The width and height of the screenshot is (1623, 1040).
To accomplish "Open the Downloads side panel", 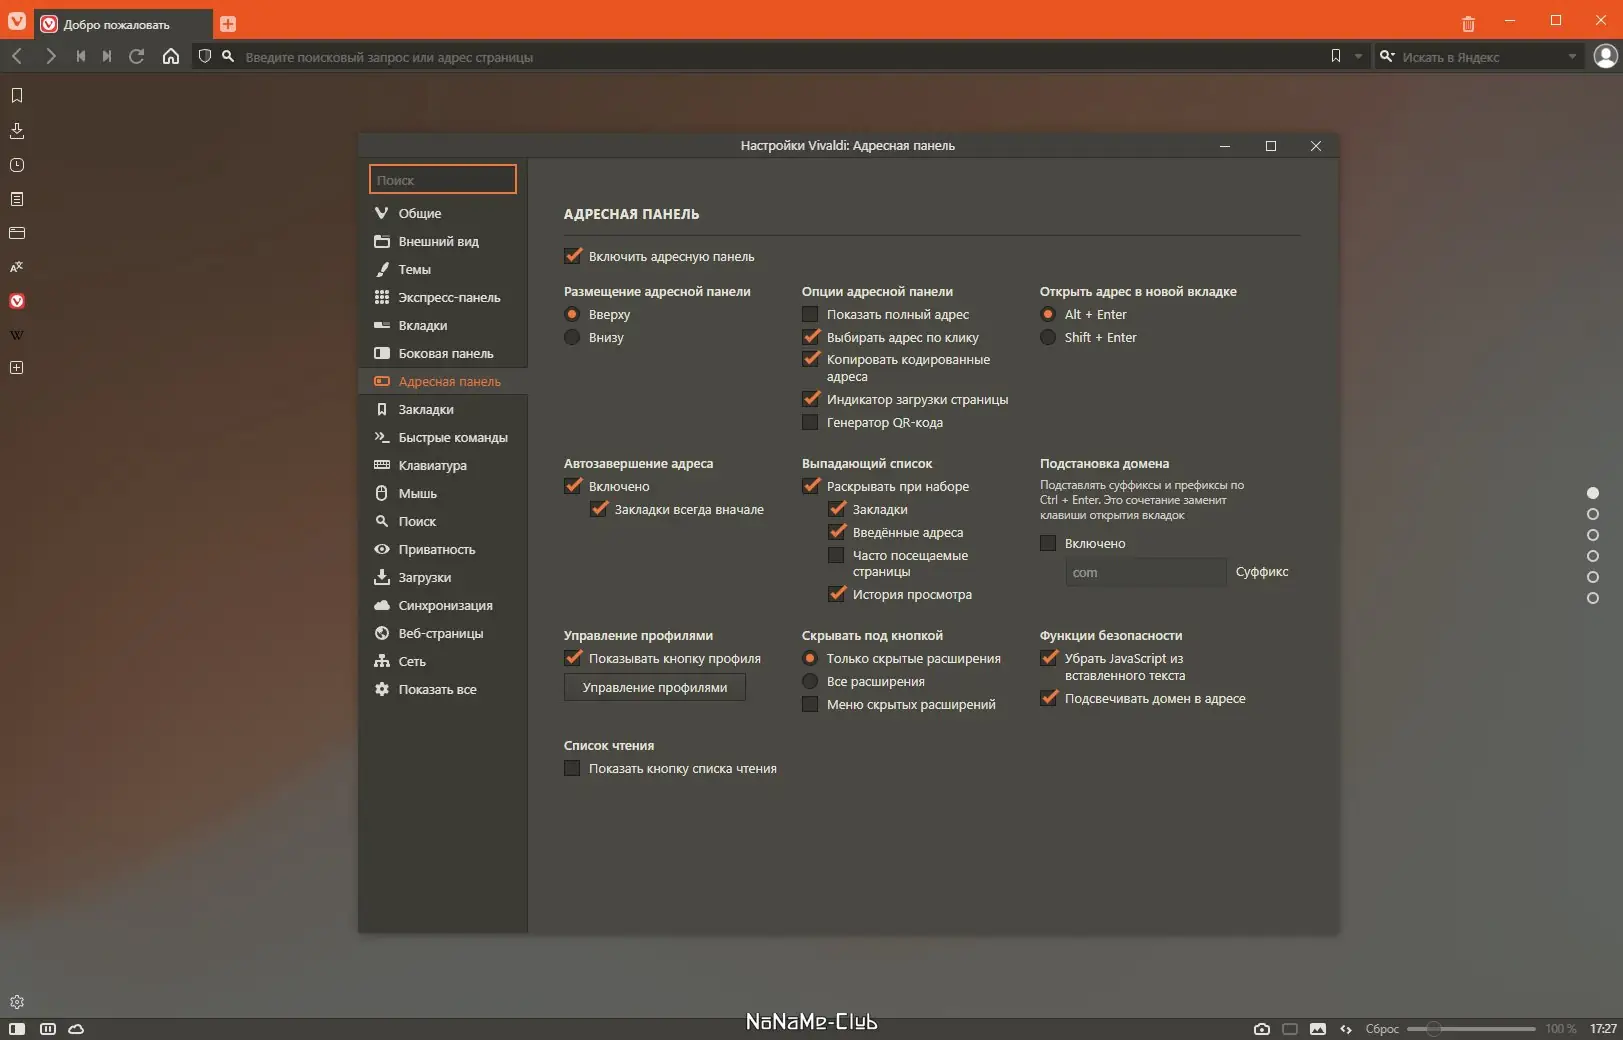I will coord(17,131).
